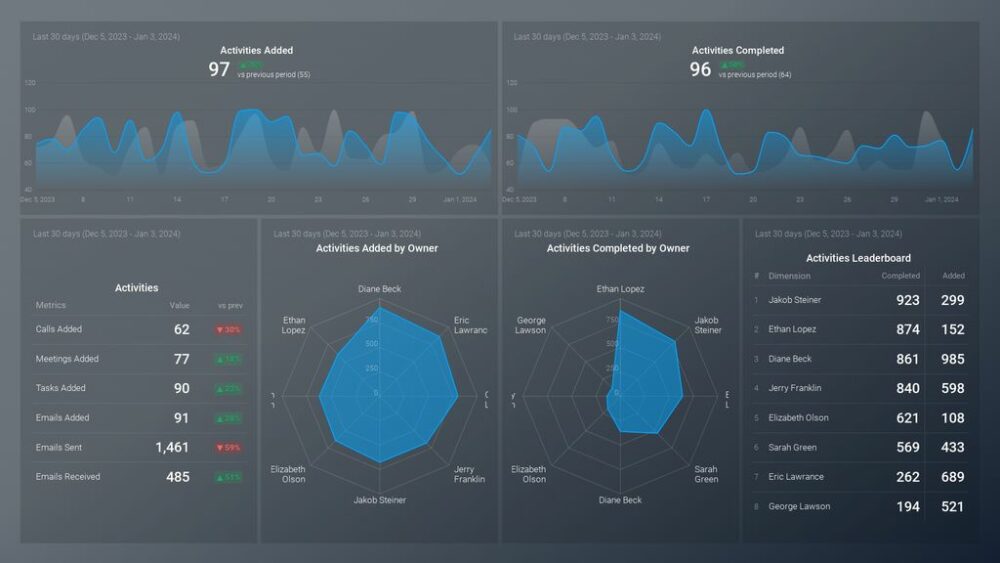Select Jakob Steiner row name in leaderboard

795,300
